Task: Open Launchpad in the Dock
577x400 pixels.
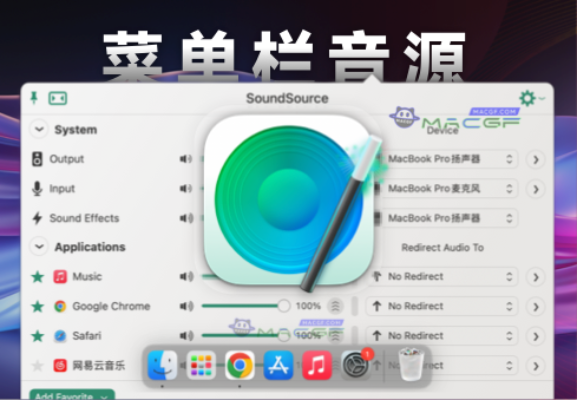Action: (x=201, y=365)
